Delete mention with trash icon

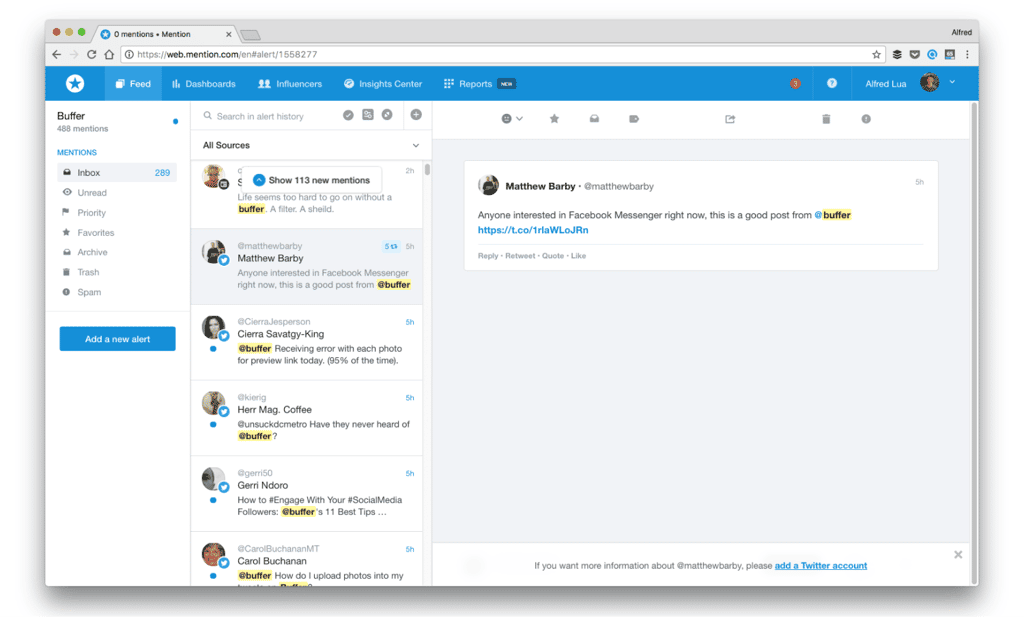coord(826,119)
